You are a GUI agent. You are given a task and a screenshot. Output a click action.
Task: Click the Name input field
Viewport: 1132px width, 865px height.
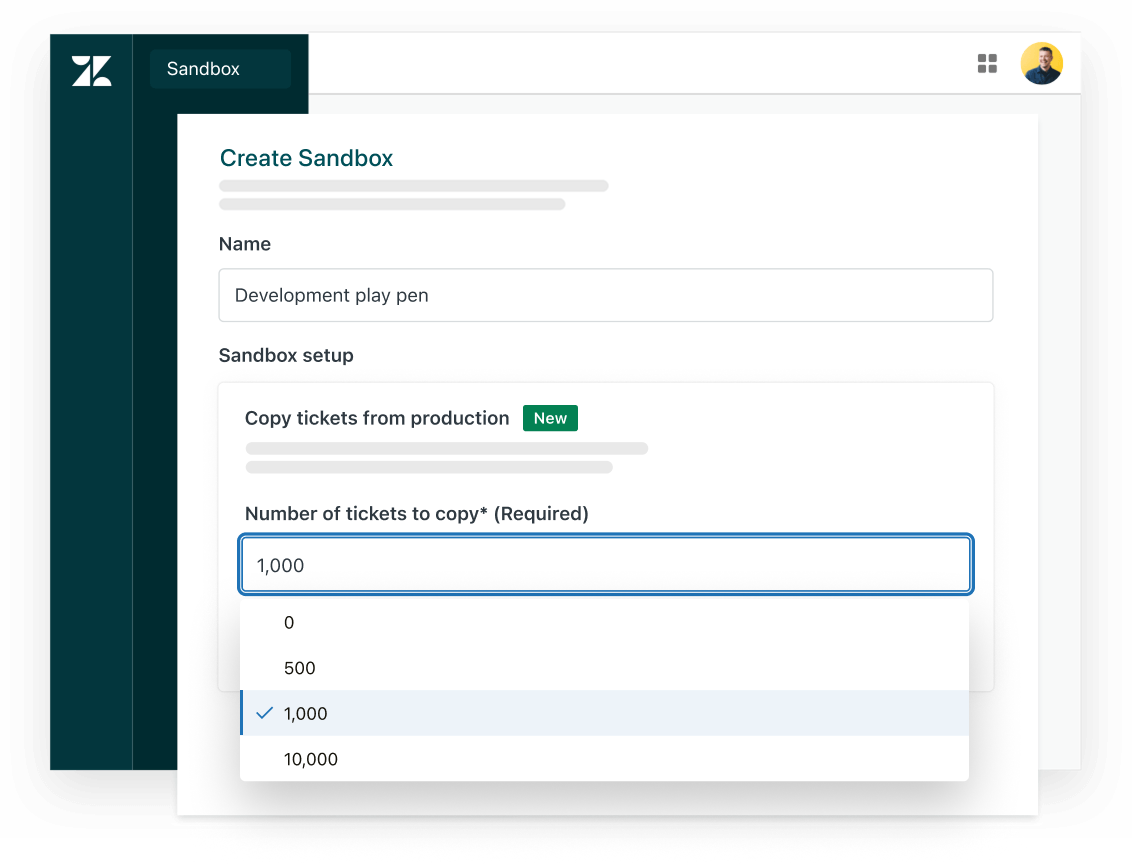[605, 295]
